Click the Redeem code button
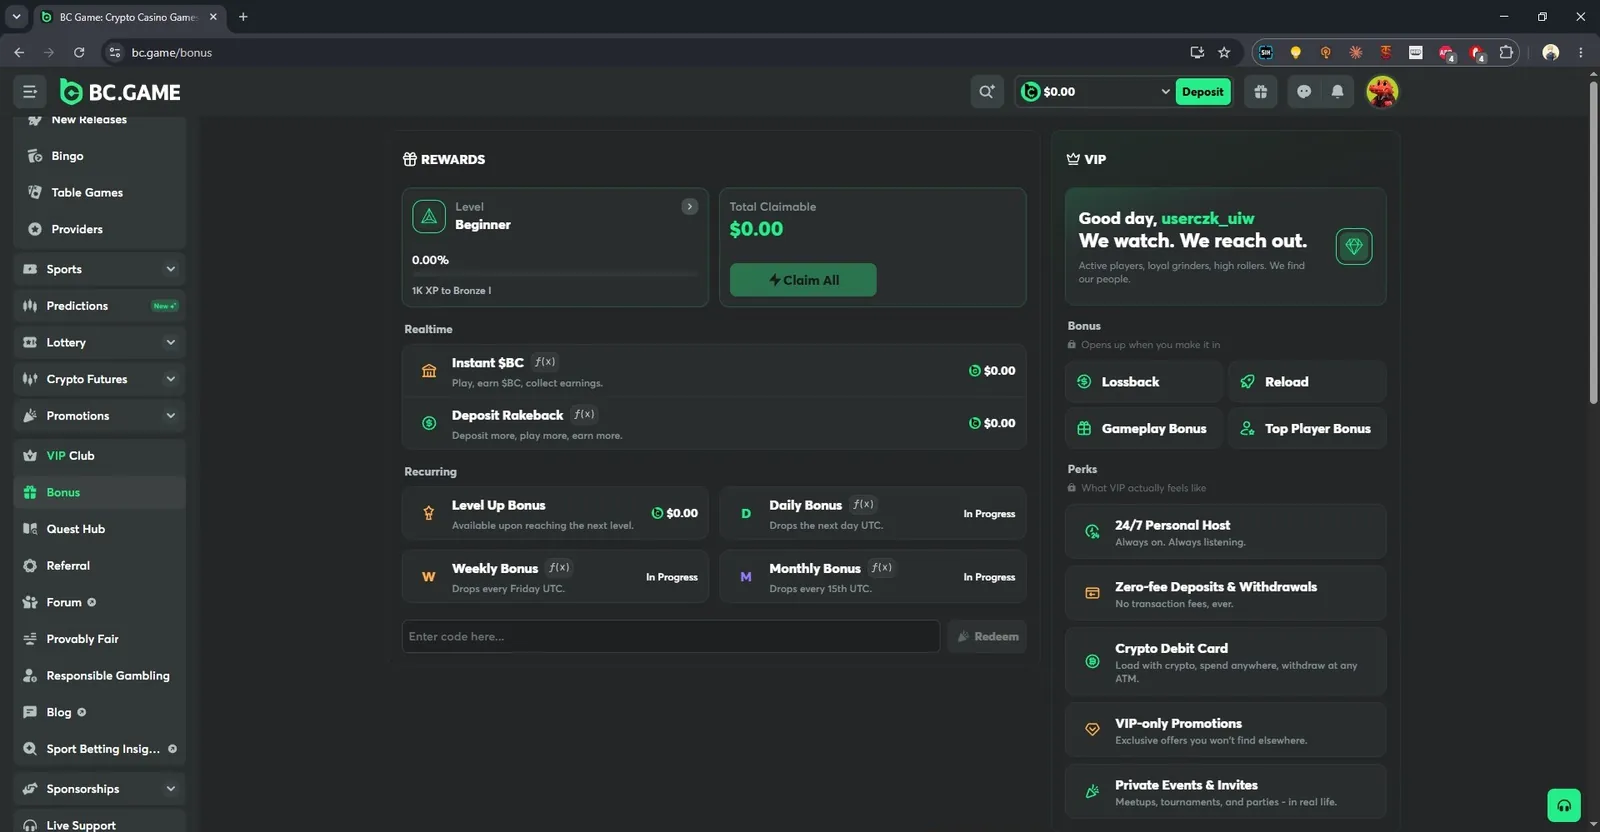 point(987,636)
